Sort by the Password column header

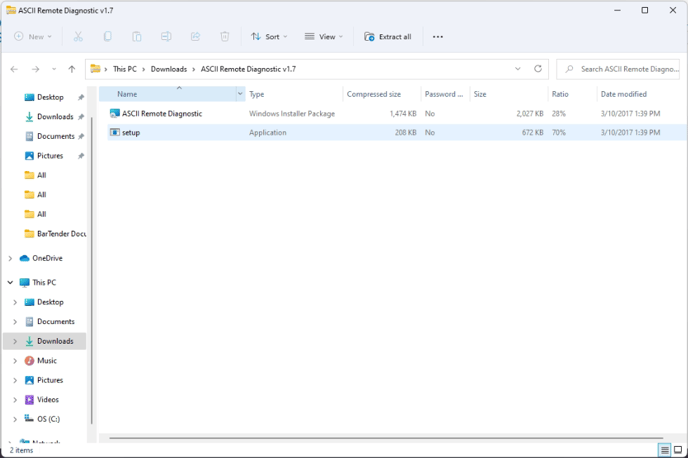[444, 94]
